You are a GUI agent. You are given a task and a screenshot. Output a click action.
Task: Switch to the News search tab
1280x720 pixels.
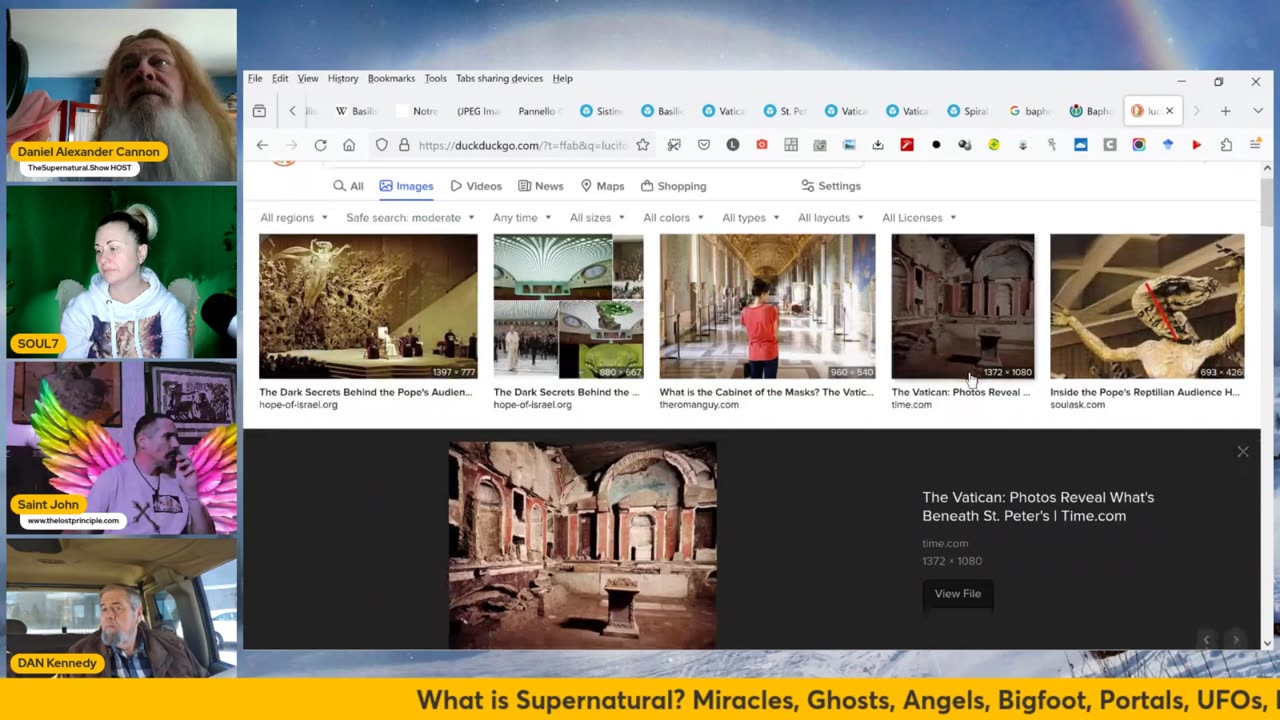click(x=541, y=186)
